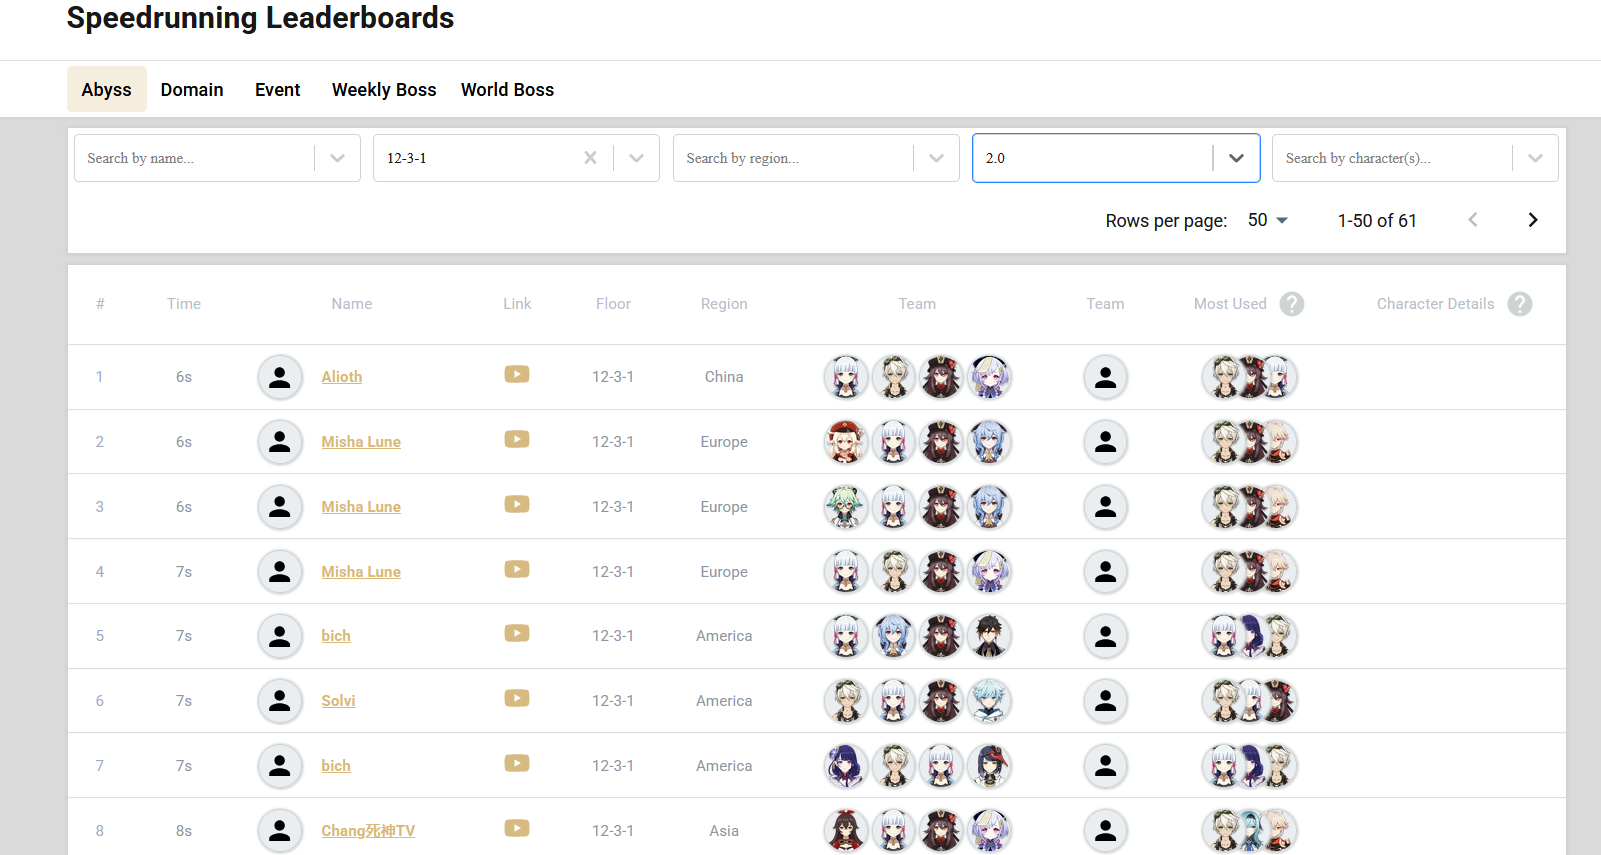Open the Rows per page 50 selector
The height and width of the screenshot is (855, 1601).
1268,220
